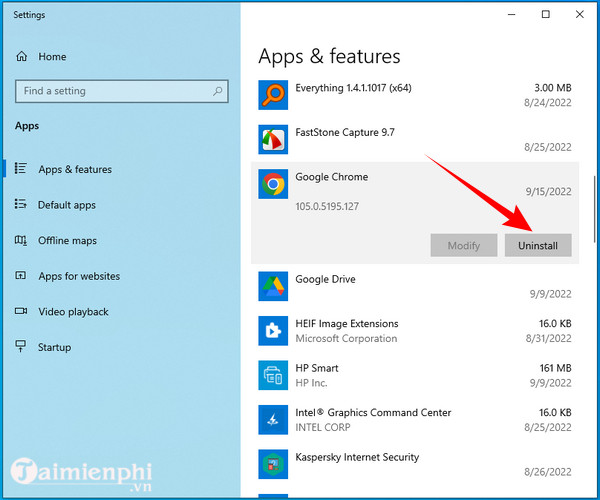Click the HEIF Image Extensions app icon
This screenshot has width=600, height=500.
[x=273, y=331]
